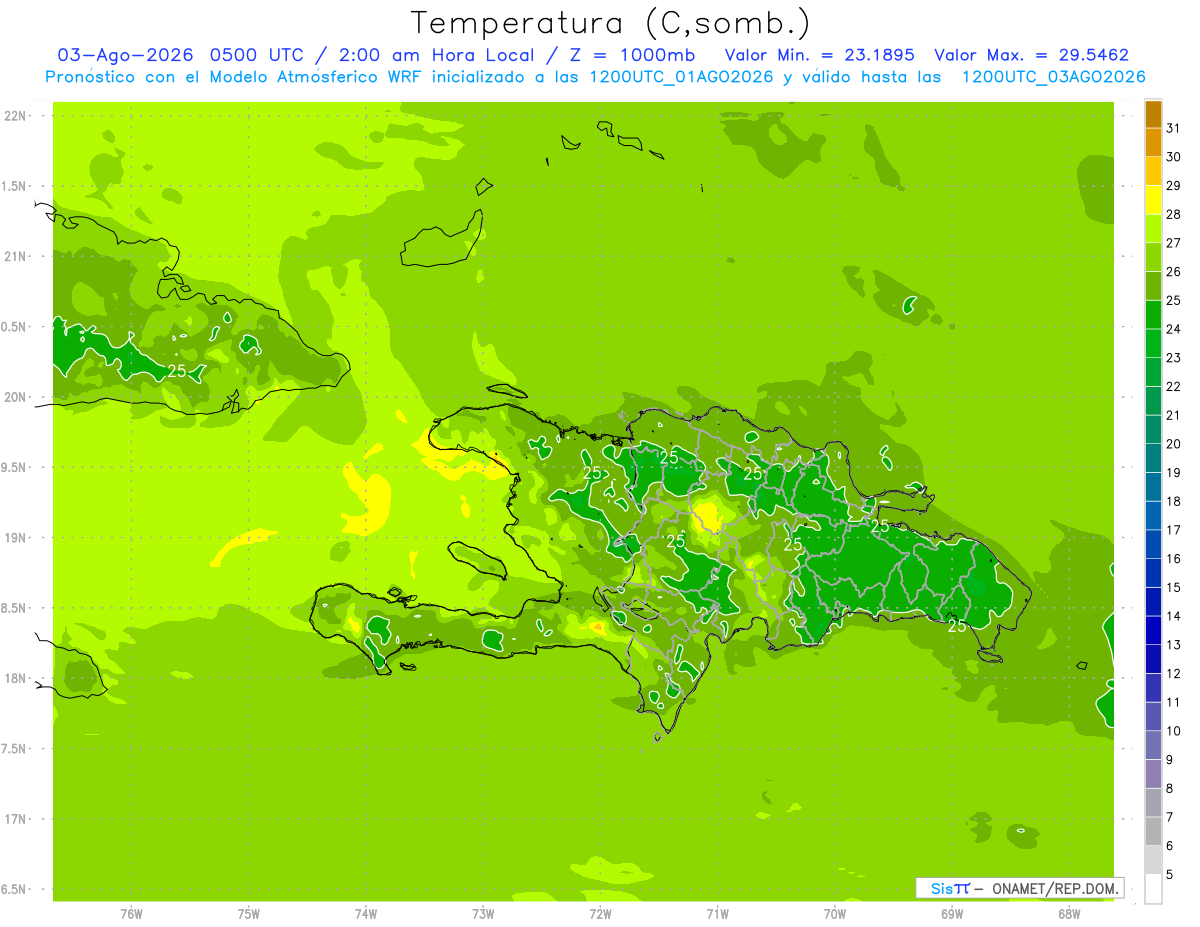This screenshot has width=1200, height=927.
Task: Click the legend value 25
Action: pos(1173,300)
